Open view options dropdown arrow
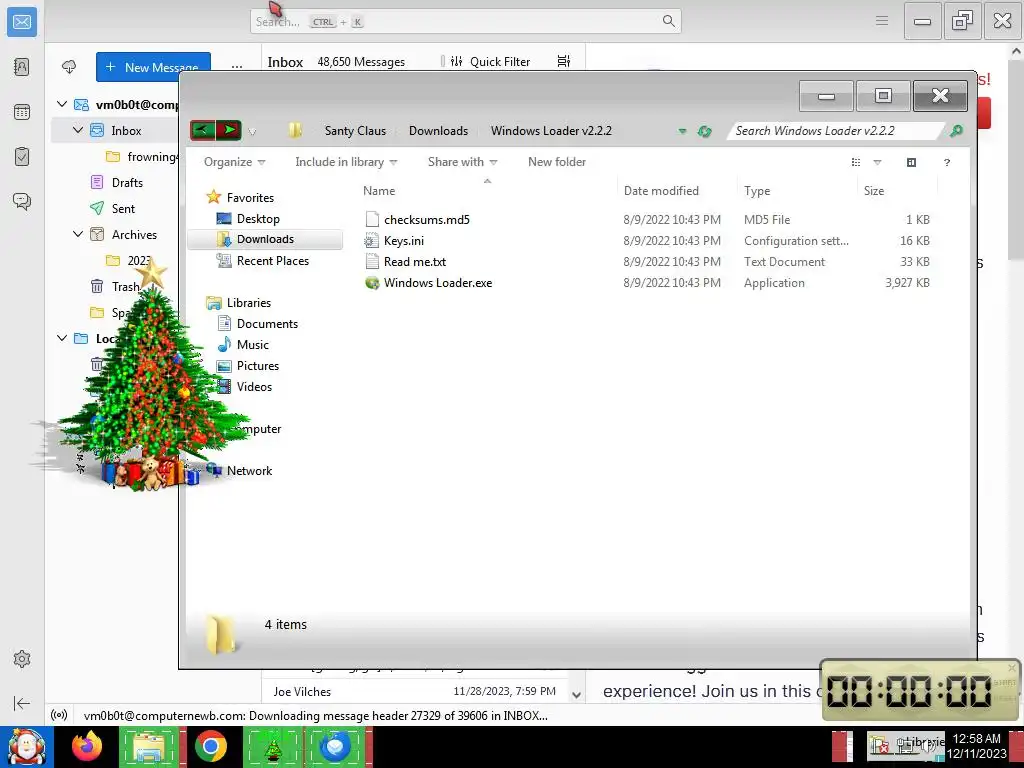 point(877,162)
